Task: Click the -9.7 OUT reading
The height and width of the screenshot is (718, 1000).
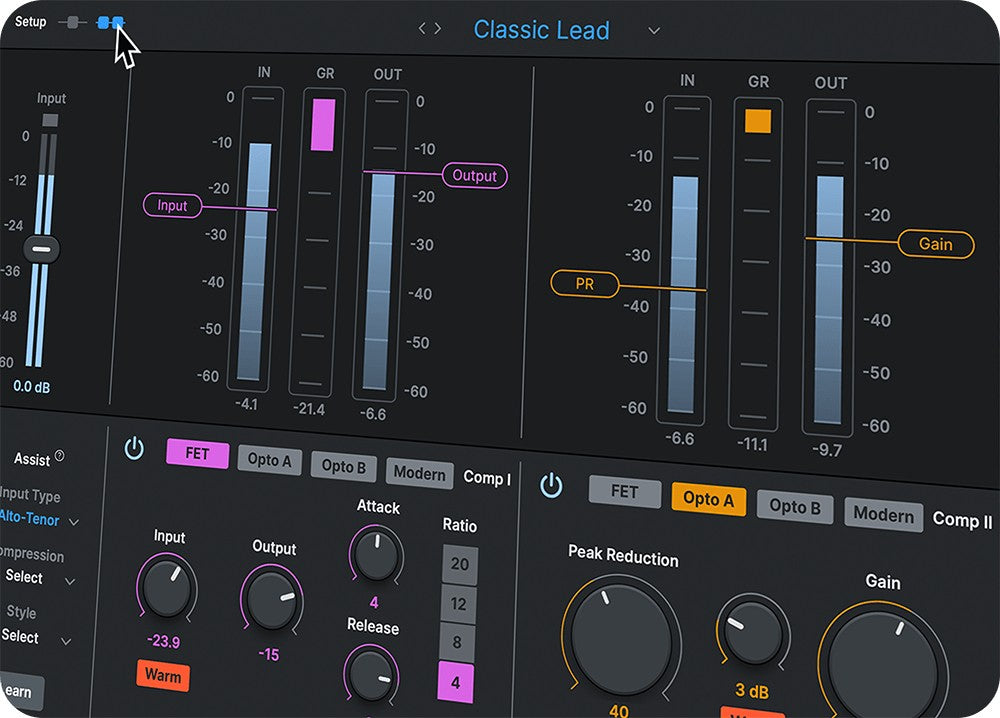Action: click(827, 450)
